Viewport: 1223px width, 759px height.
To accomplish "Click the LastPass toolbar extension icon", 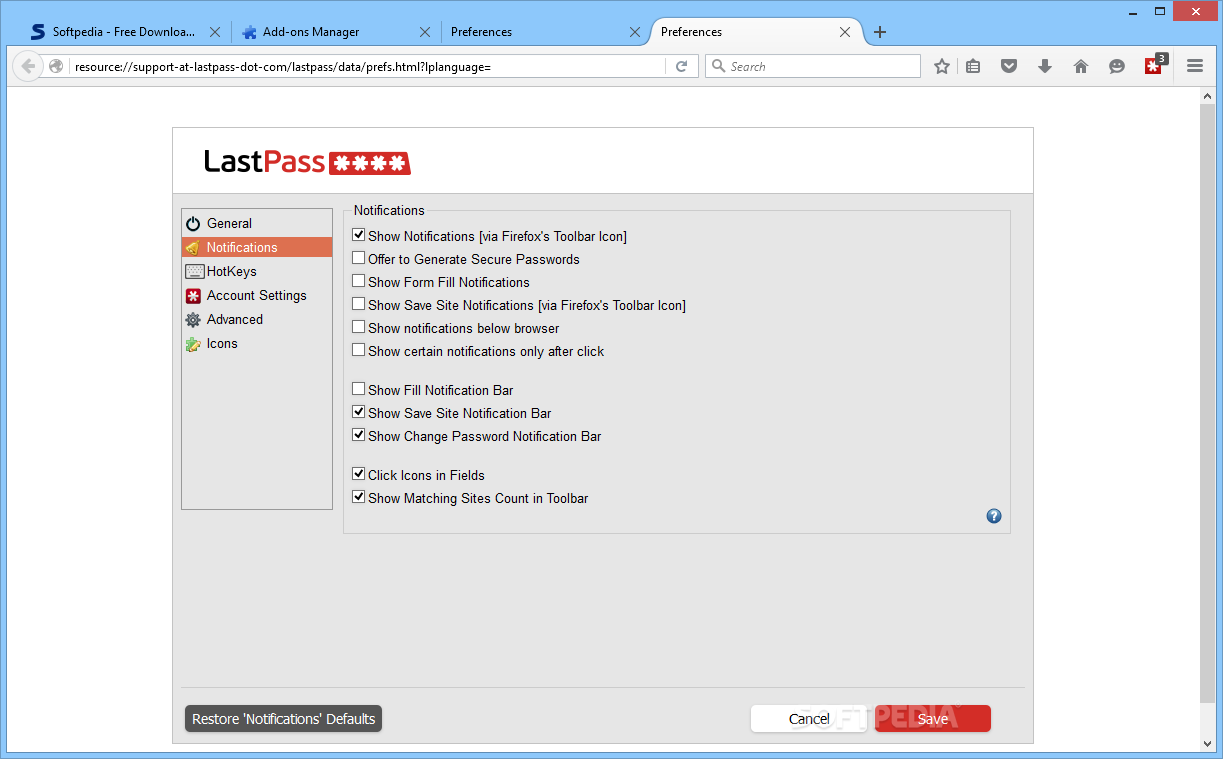I will [1154, 66].
